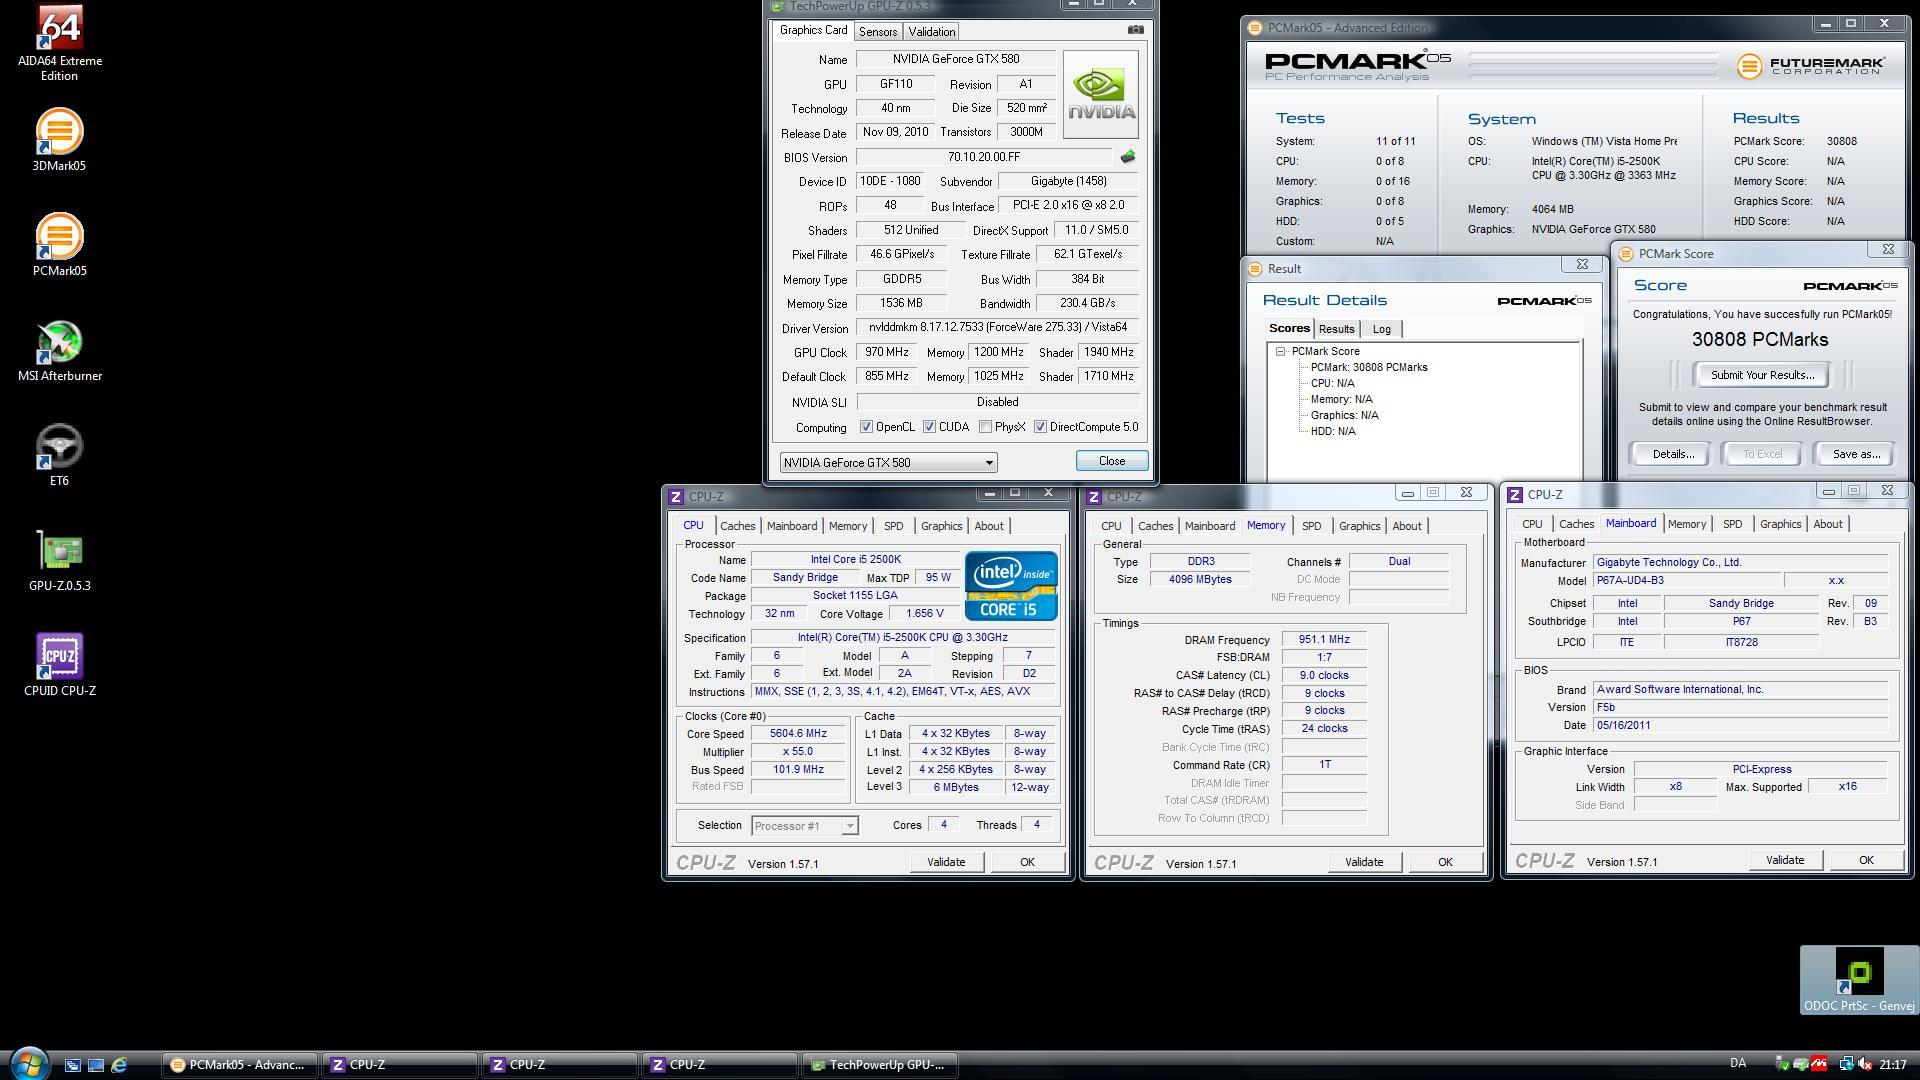Screen dimensions: 1920x1080
Task: Switch to the Log tab in Result Details
Action: click(1381, 329)
